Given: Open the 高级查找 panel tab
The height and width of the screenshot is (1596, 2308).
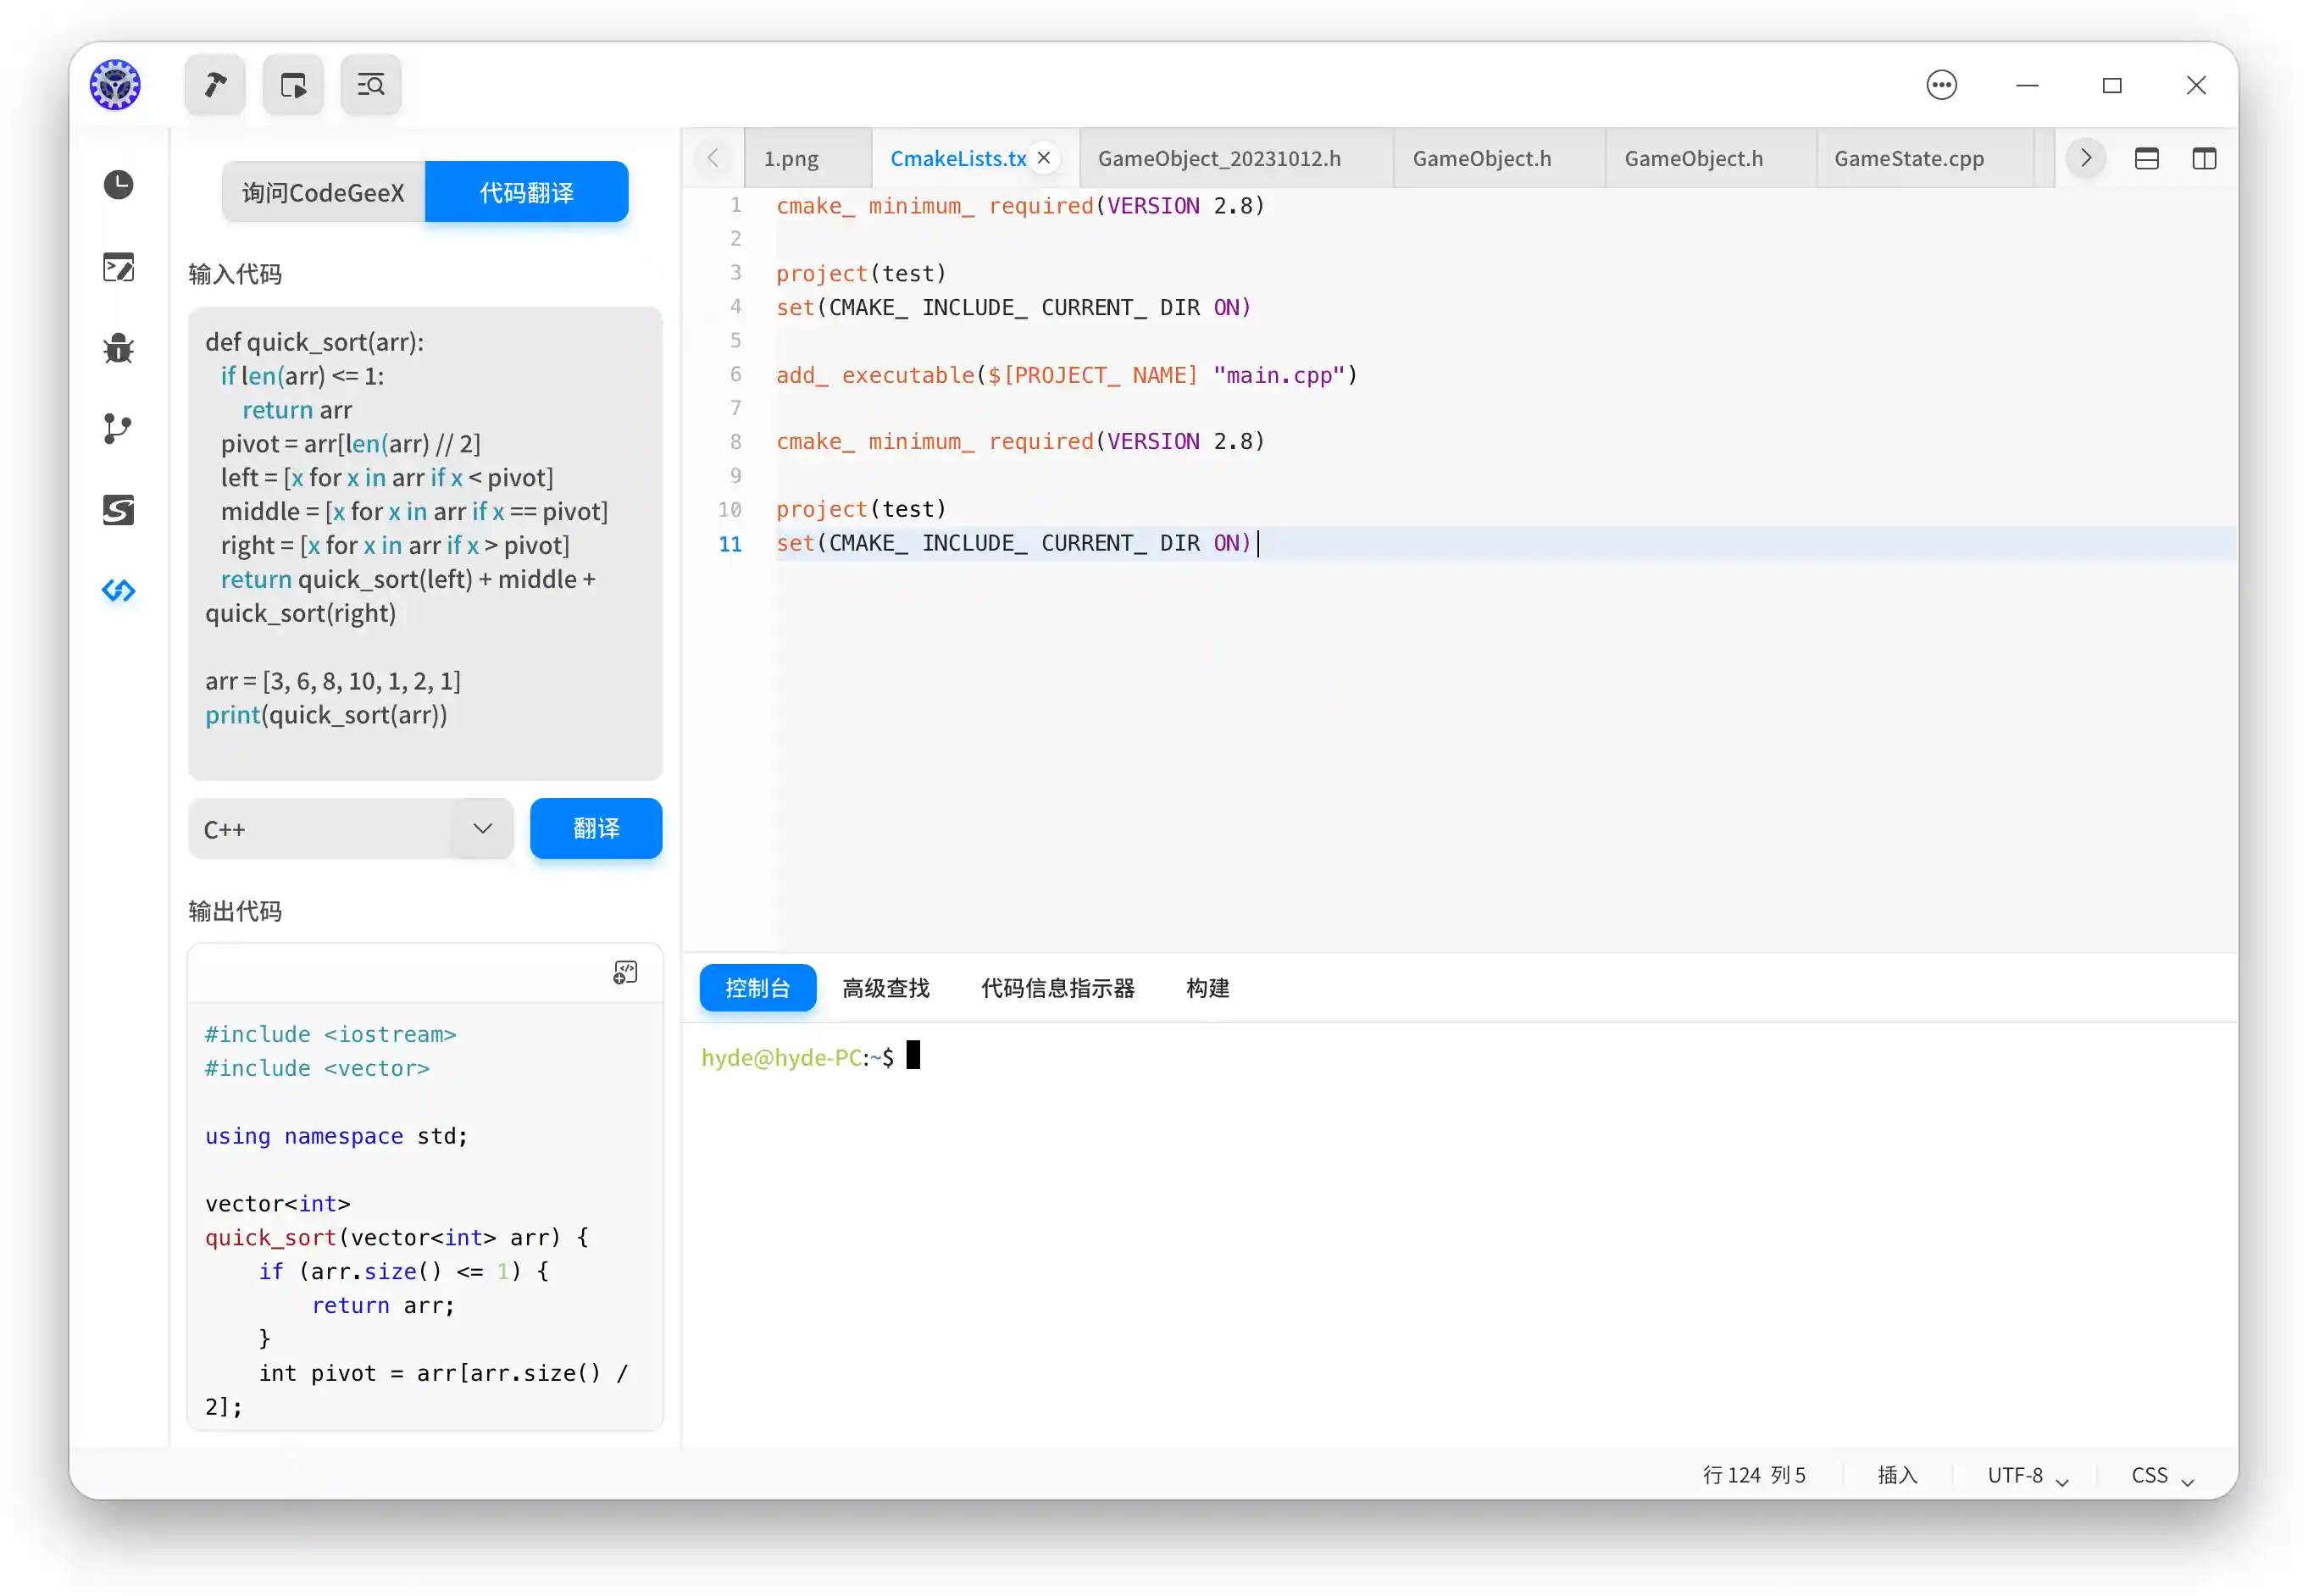Looking at the screenshot, I should [x=885, y=989].
